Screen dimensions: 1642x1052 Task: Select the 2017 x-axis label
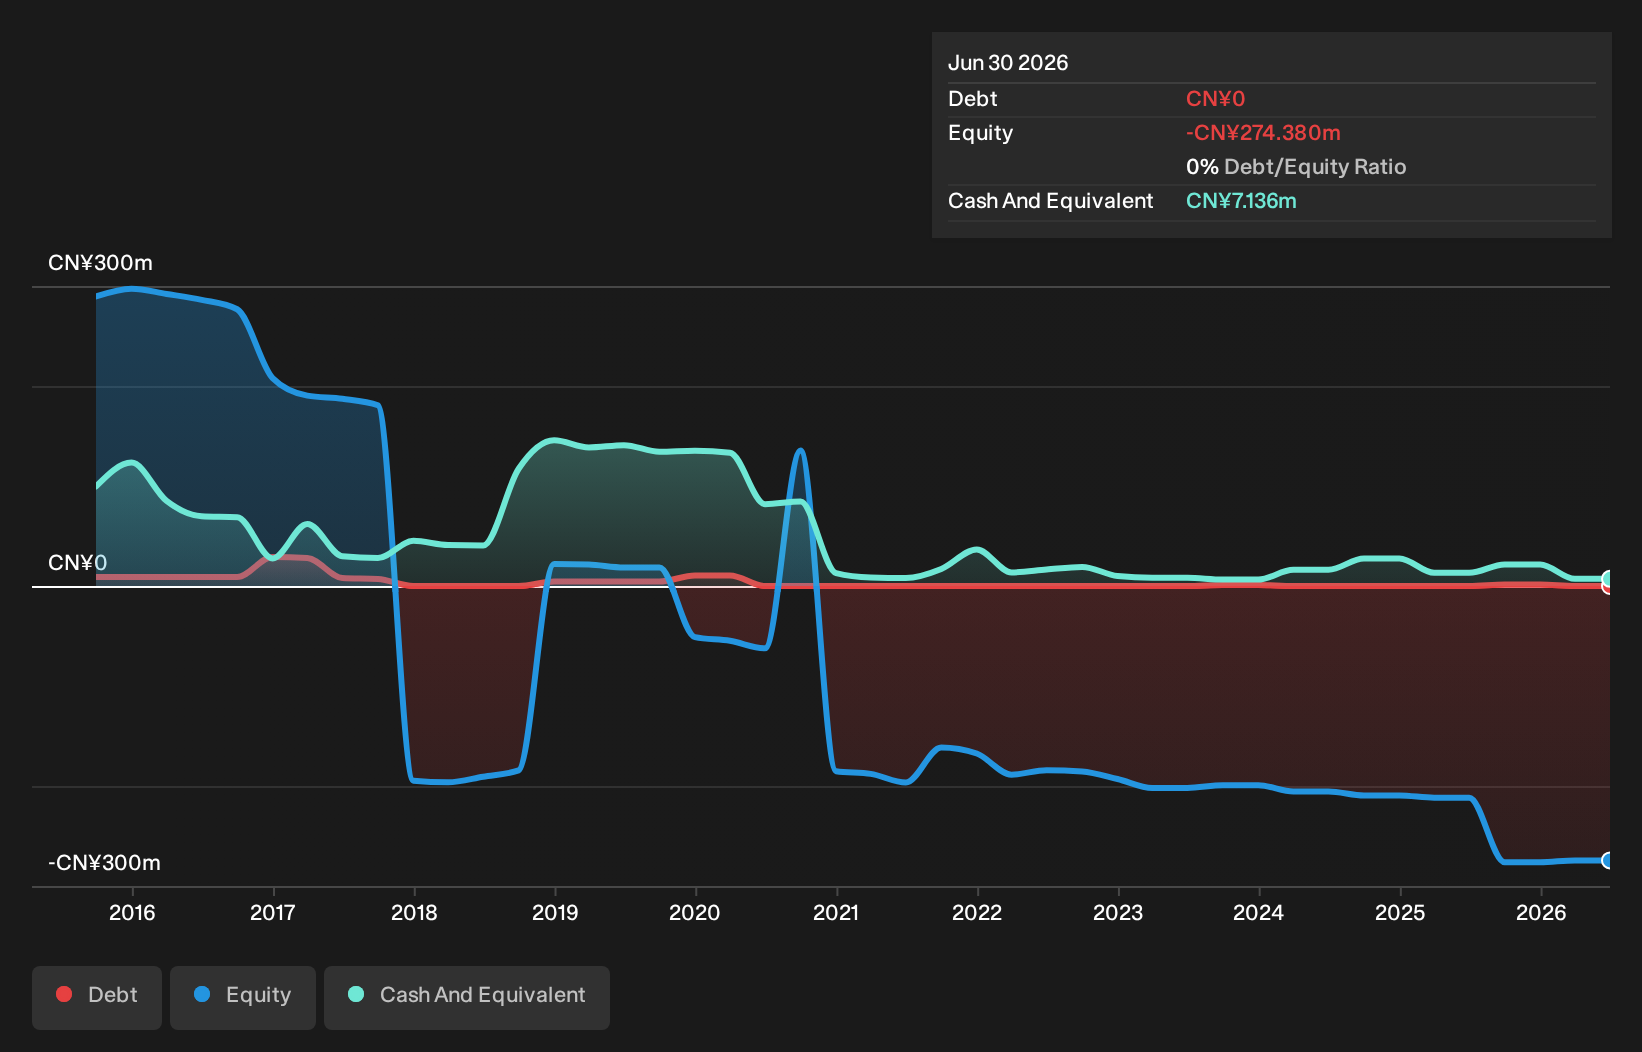273,912
